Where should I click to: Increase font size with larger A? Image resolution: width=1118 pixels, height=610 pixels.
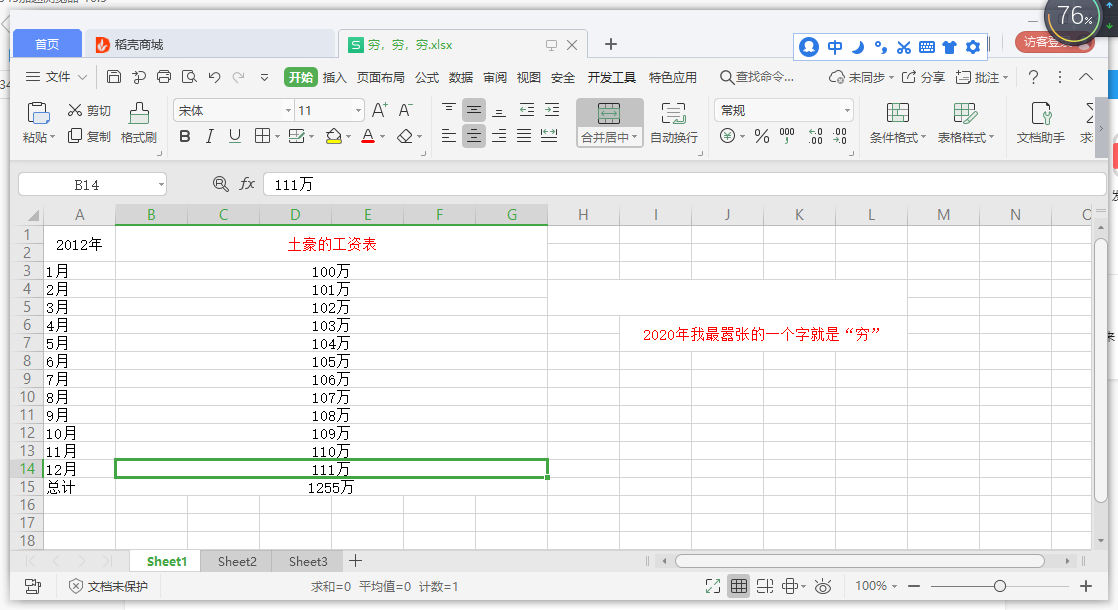pos(379,110)
